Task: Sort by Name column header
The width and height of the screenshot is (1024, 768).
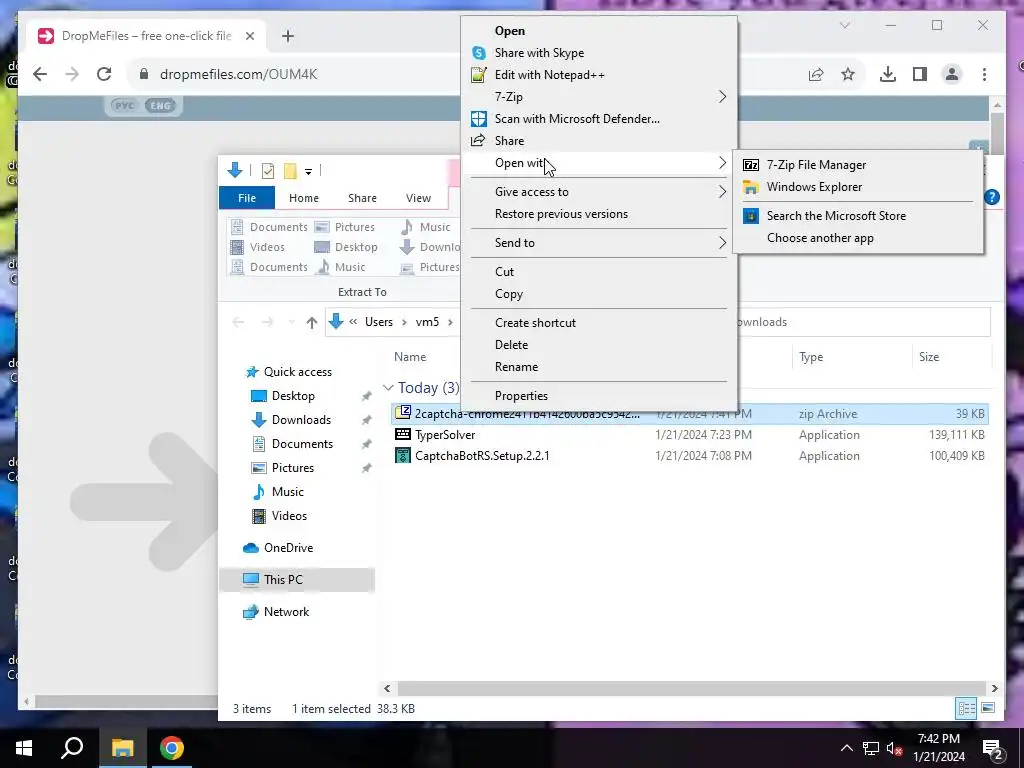Action: point(410,357)
